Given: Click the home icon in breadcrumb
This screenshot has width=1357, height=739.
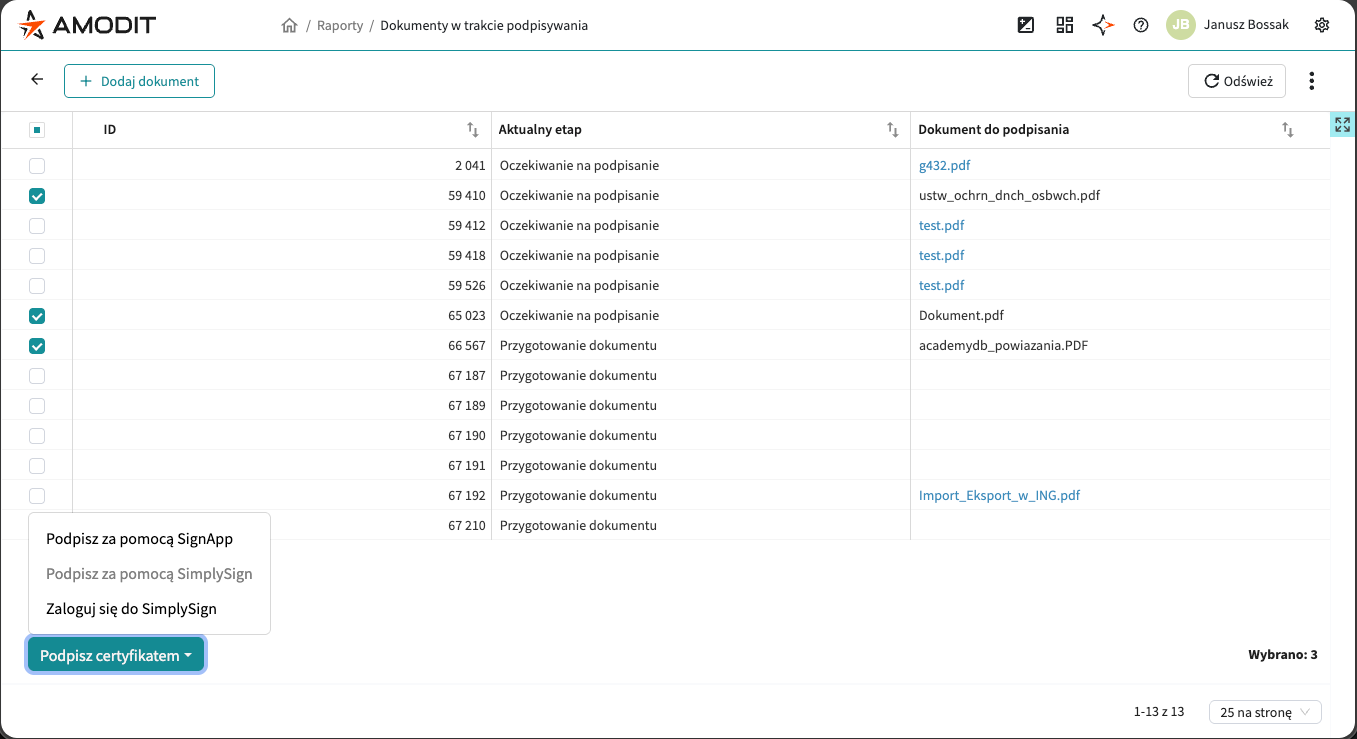Looking at the screenshot, I should click(x=289, y=26).
